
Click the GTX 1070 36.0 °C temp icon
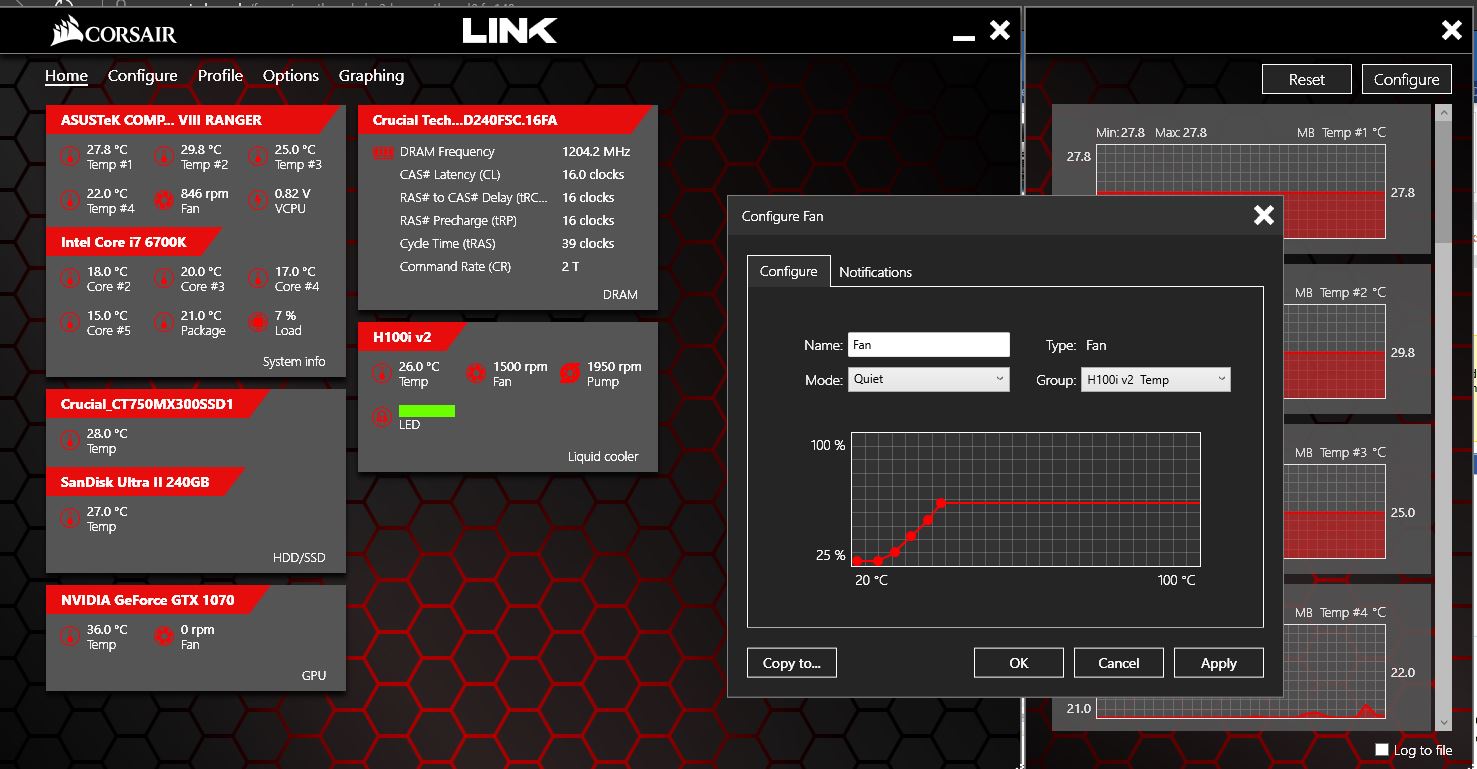pos(70,636)
